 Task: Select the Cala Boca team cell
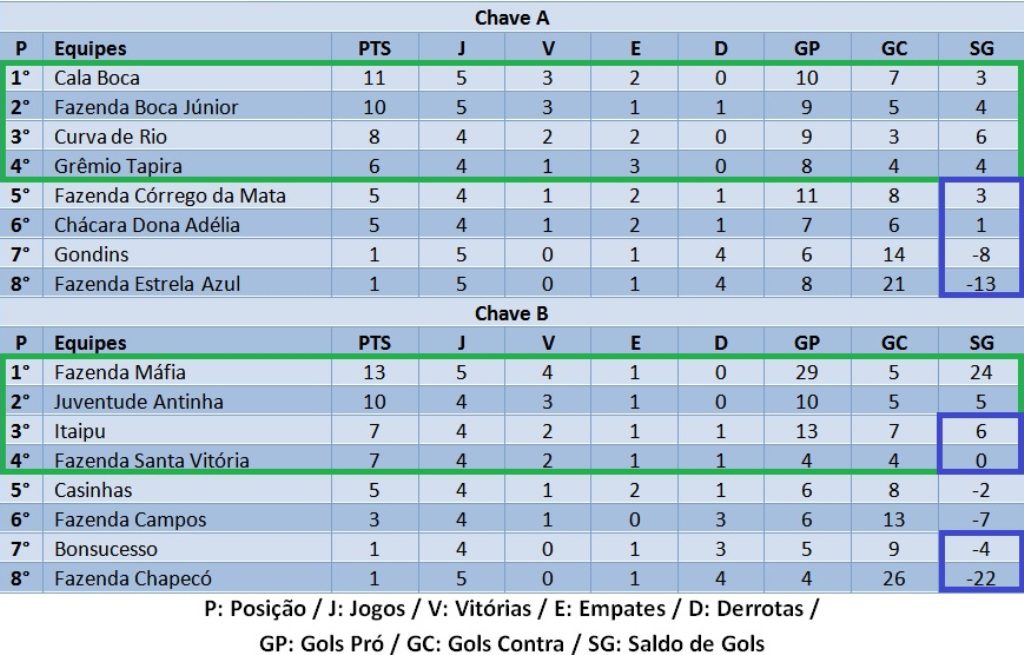coord(97,78)
